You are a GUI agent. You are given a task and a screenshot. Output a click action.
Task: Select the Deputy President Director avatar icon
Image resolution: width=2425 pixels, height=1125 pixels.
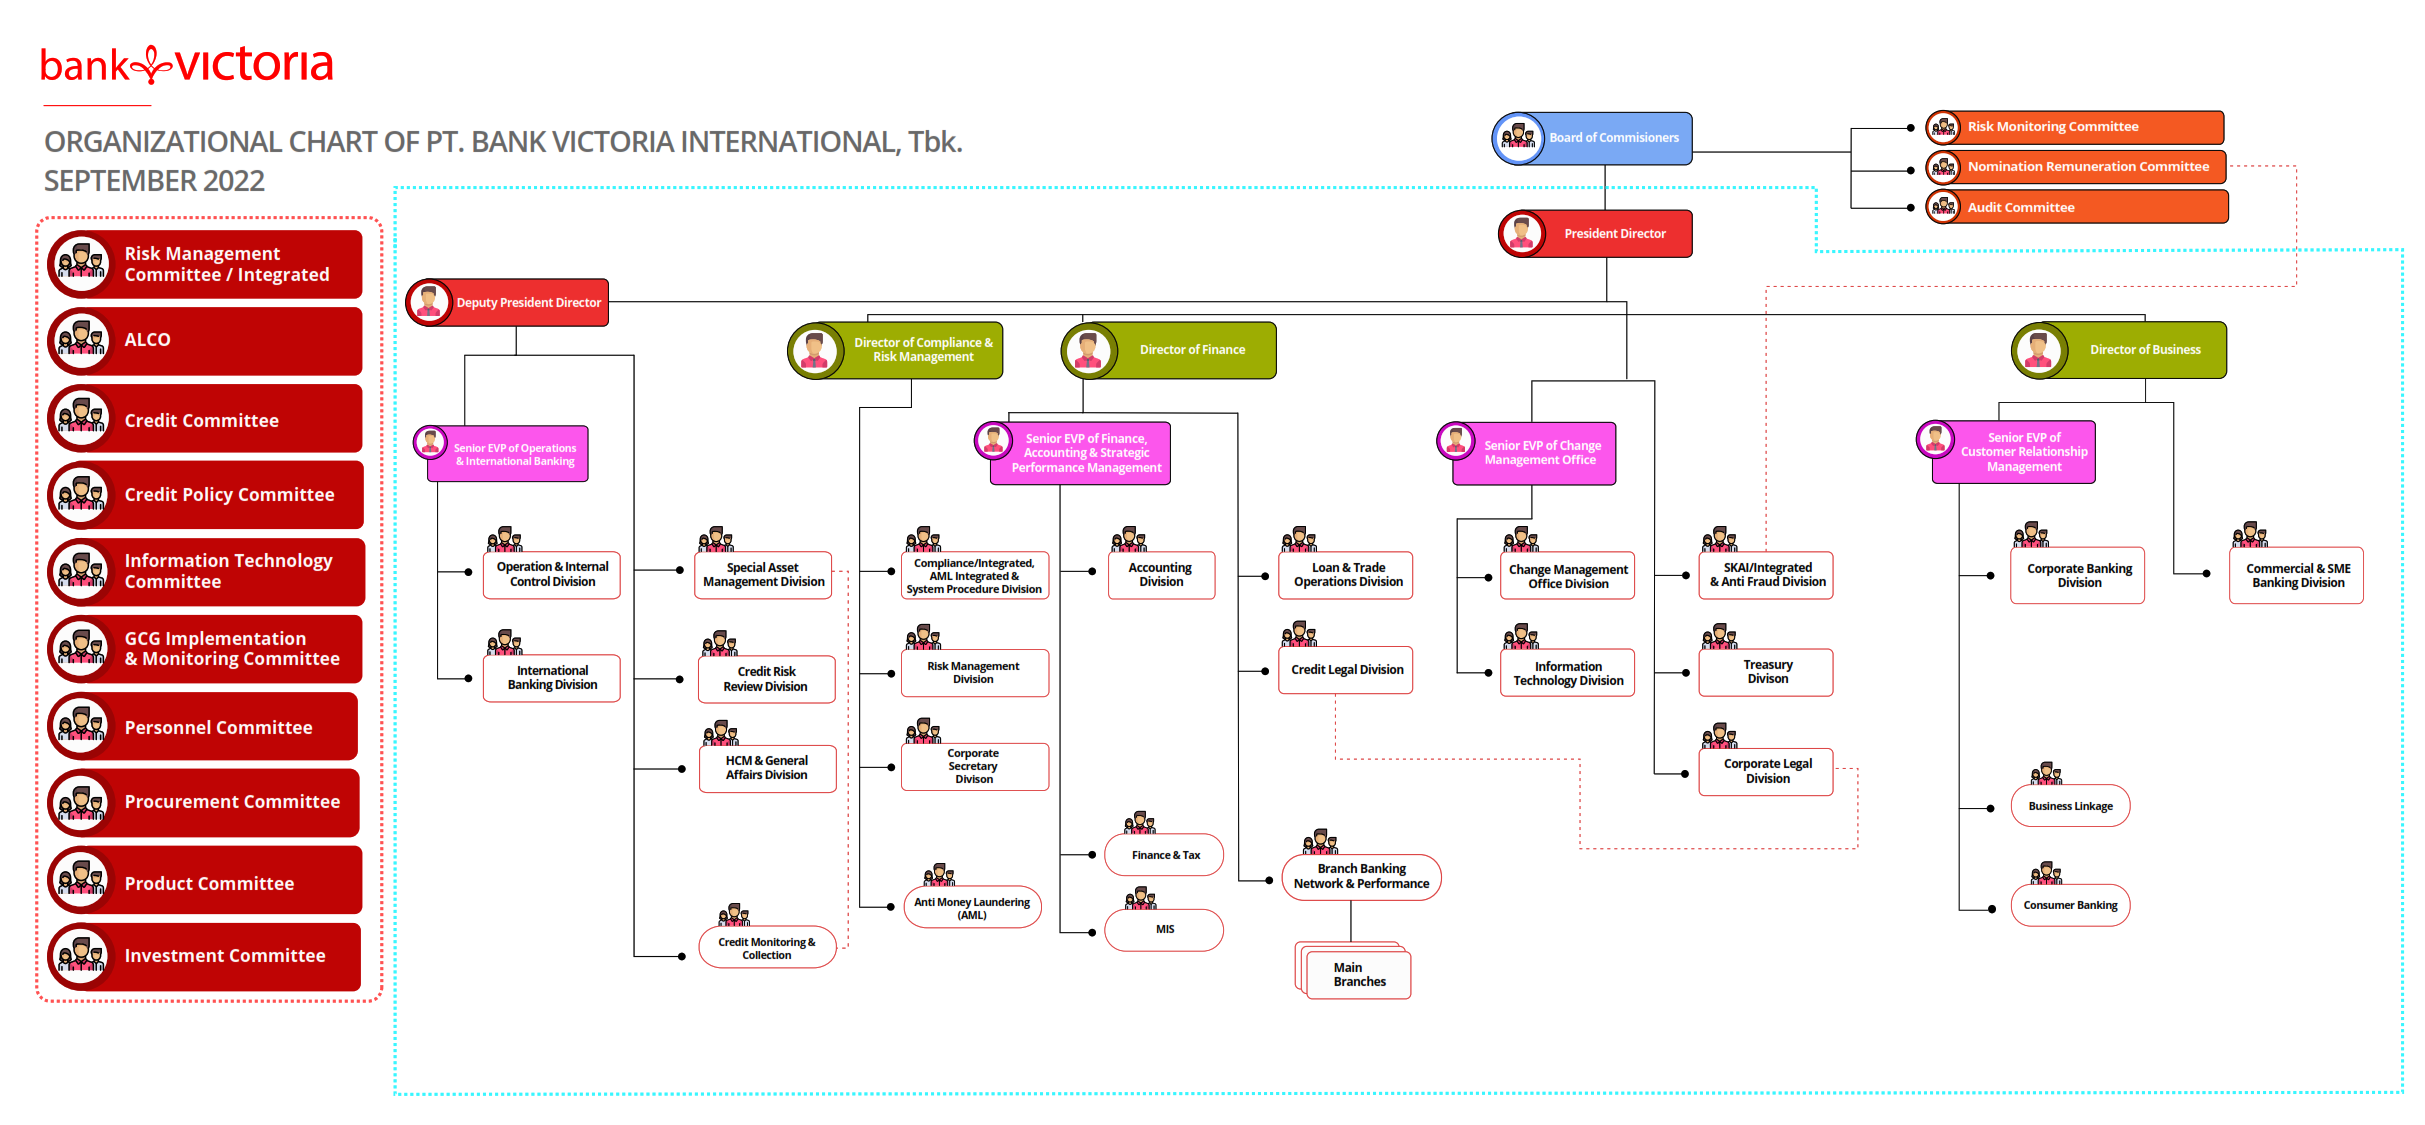[x=429, y=302]
